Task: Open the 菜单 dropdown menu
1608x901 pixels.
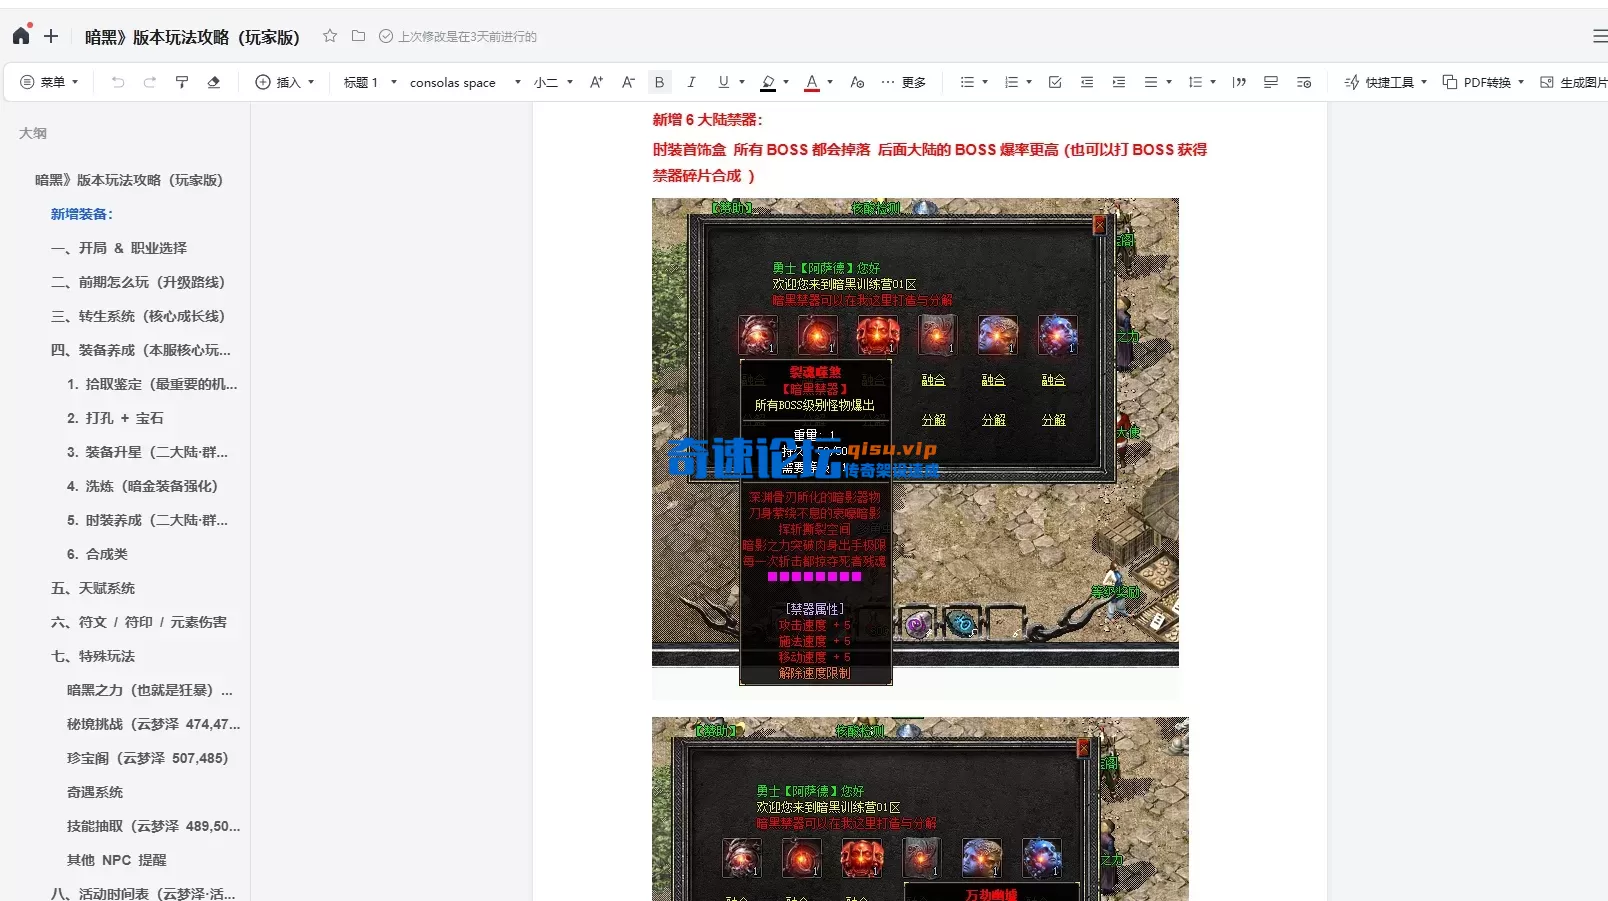Action: (49, 82)
